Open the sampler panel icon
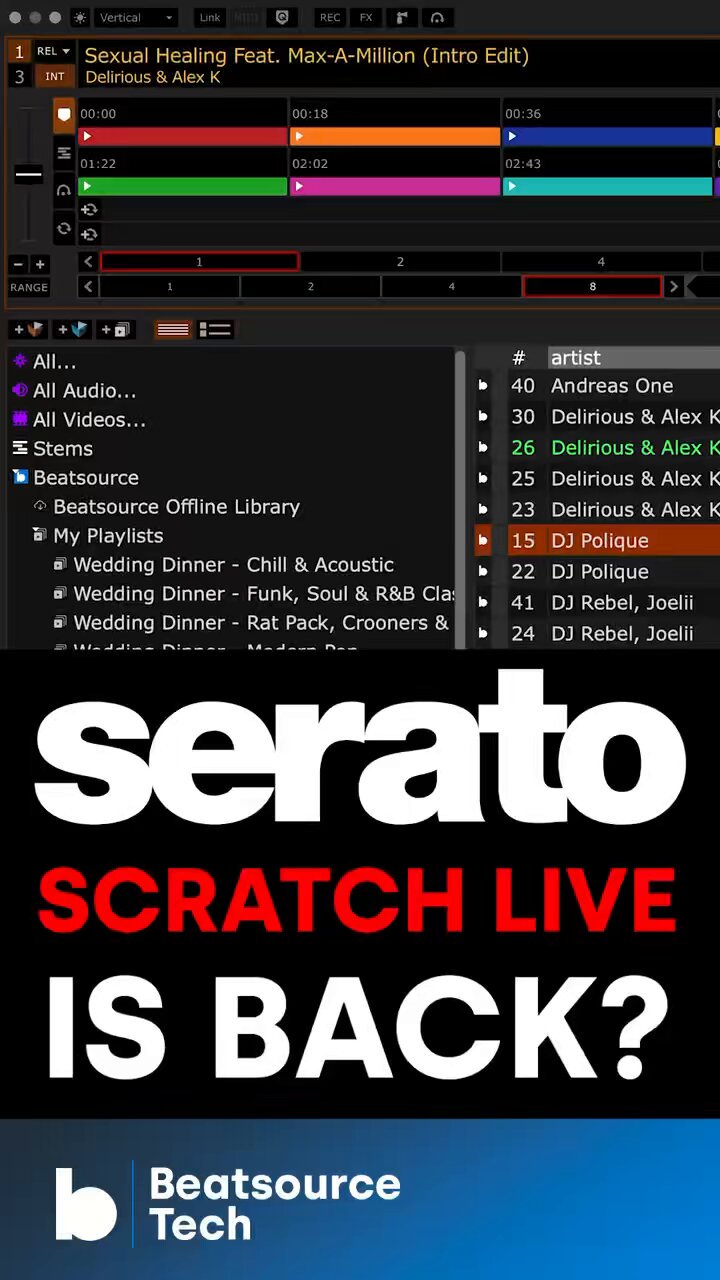 click(401, 17)
